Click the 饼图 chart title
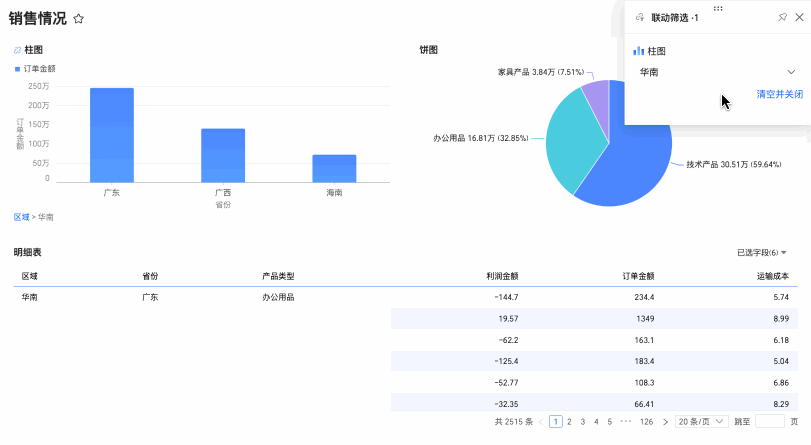 pyautogui.click(x=428, y=50)
